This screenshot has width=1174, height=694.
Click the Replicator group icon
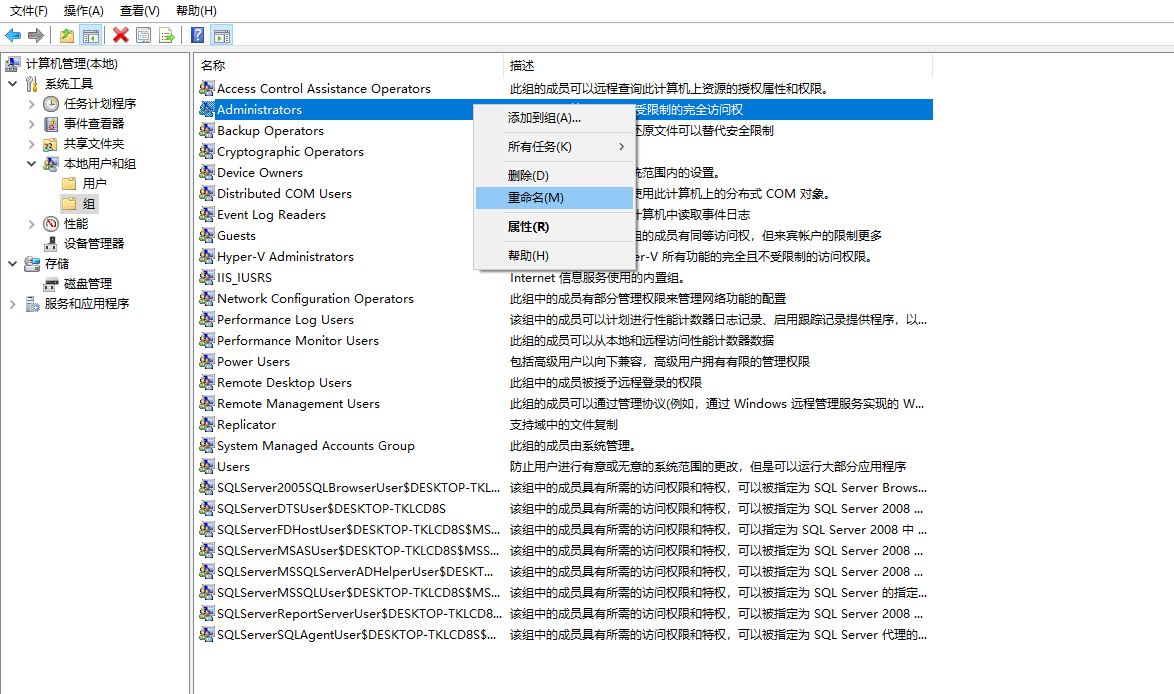207,424
